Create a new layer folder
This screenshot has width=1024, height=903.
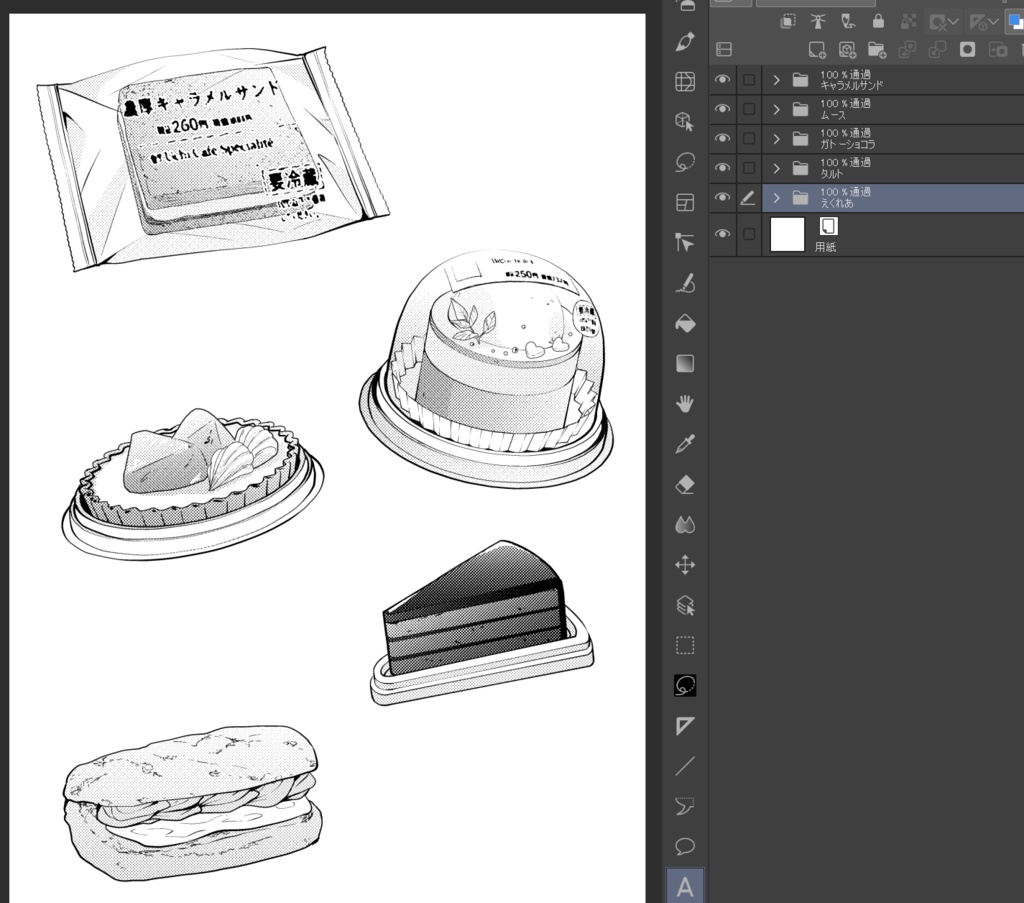click(x=877, y=50)
